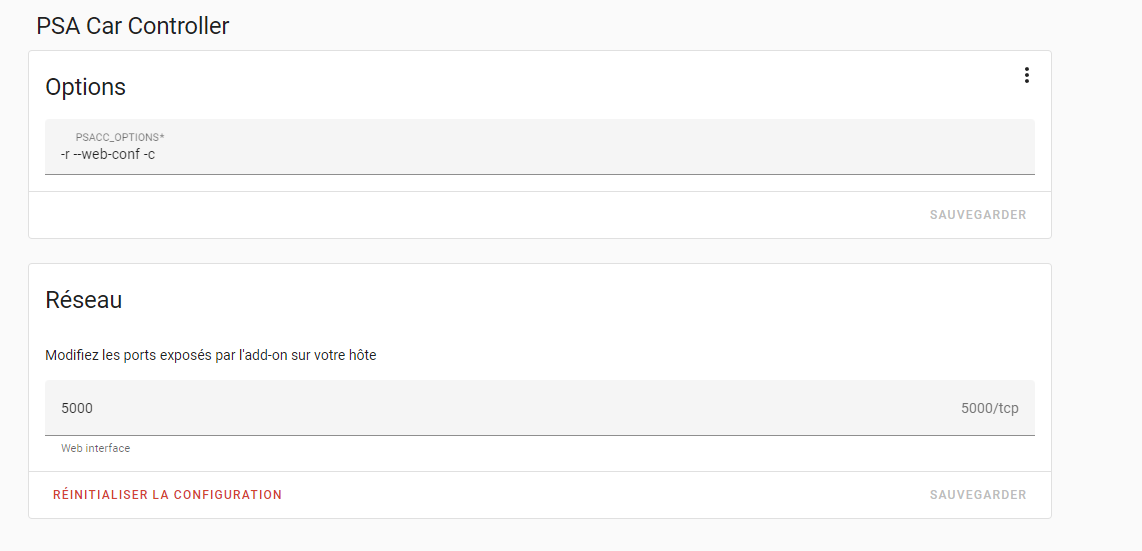The width and height of the screenshot is (1142, 551).
Task: Click the "Web interface" helper text
Action: [x=95, y=449]
